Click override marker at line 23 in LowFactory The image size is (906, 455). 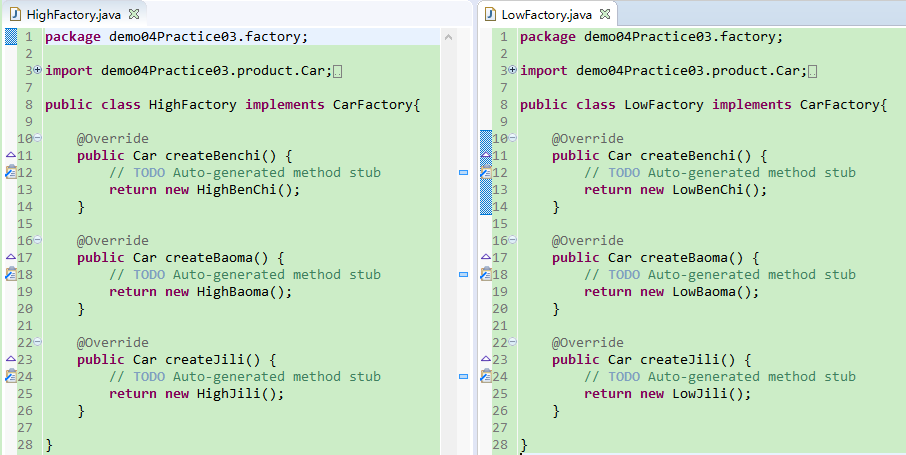pyautogui.click(x=486, y=358)
